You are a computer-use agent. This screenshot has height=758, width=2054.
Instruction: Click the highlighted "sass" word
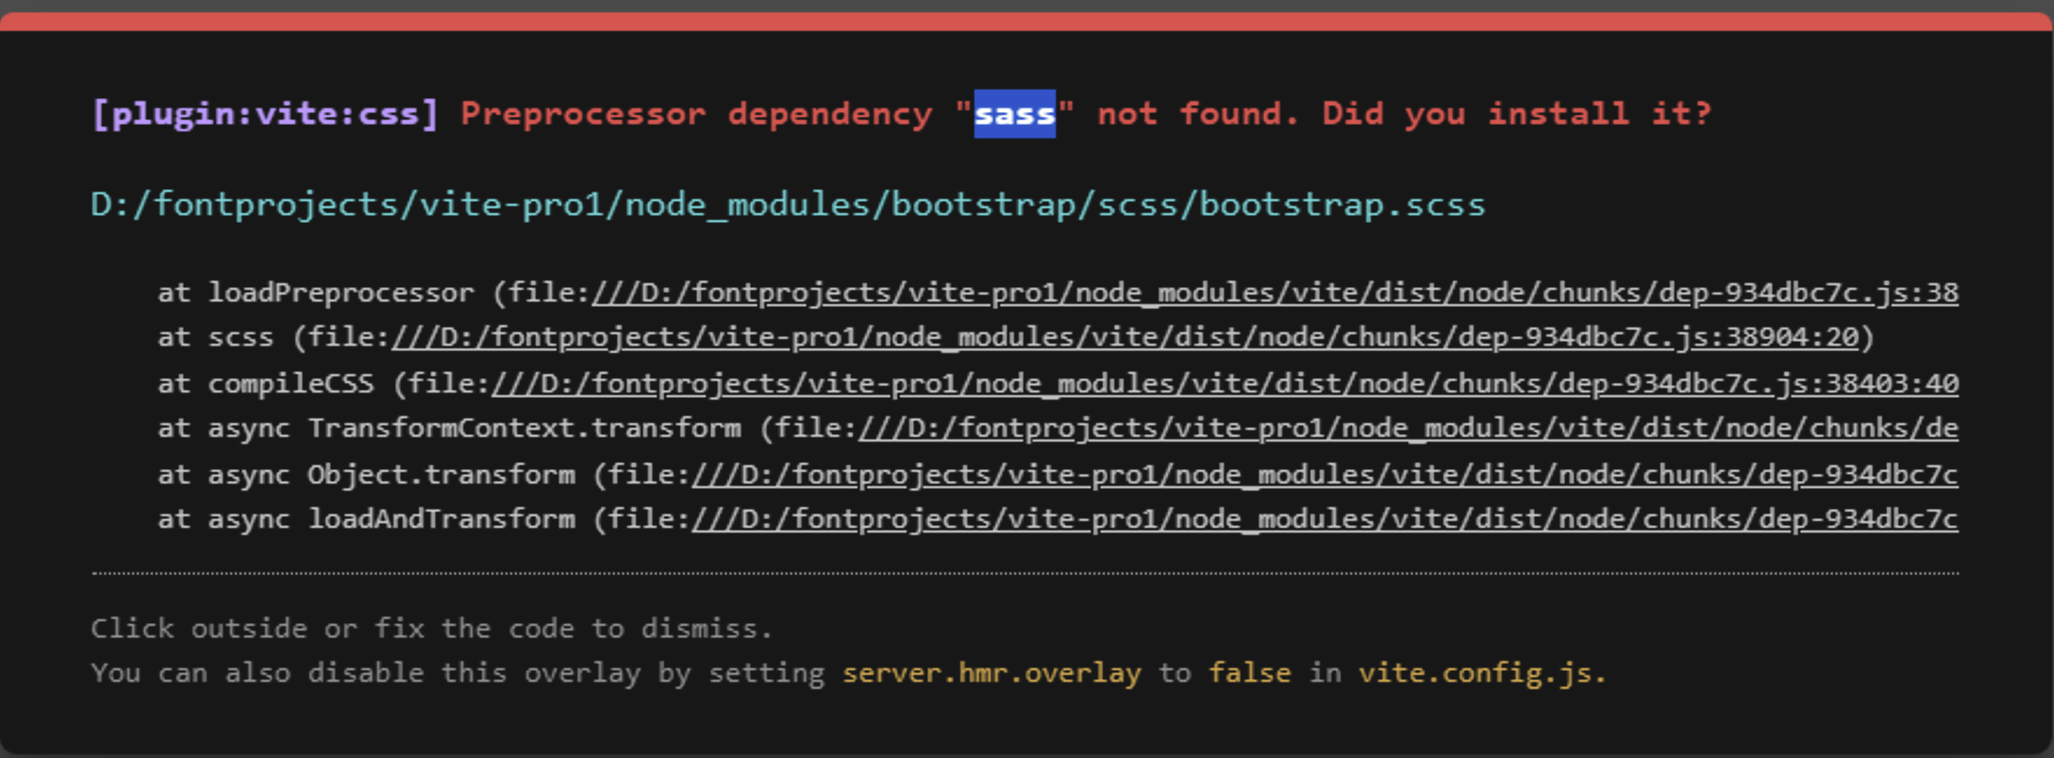point(1014,114)
